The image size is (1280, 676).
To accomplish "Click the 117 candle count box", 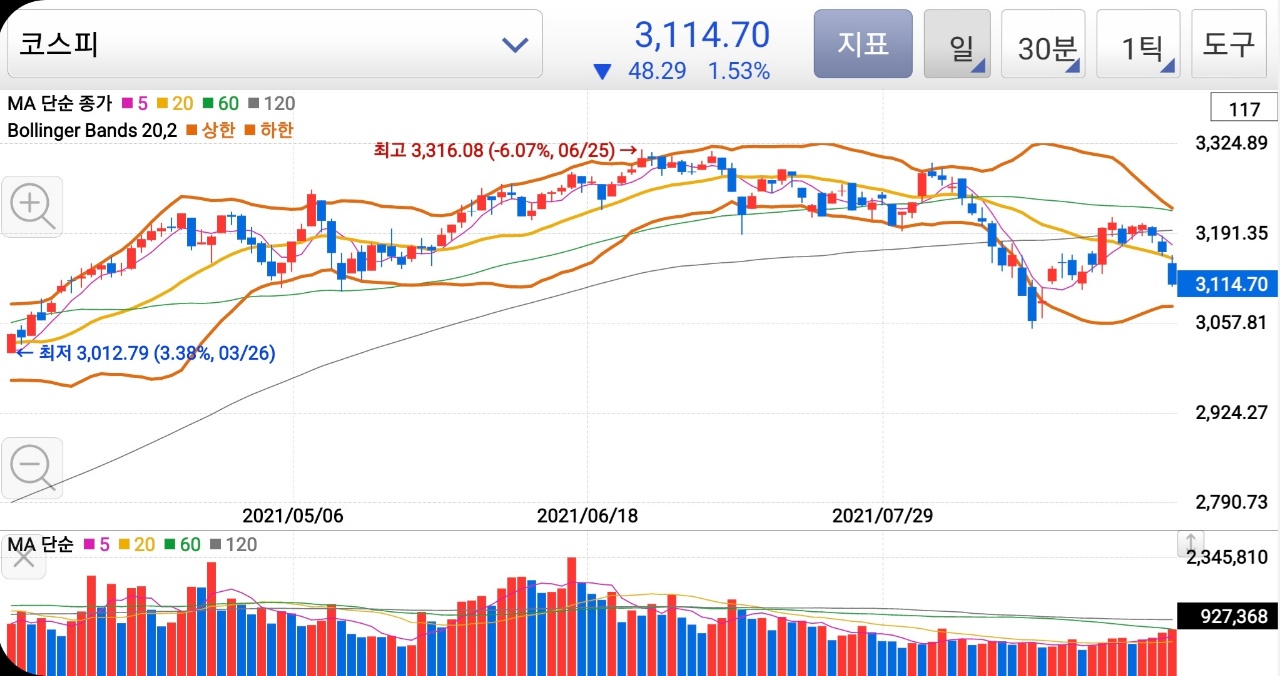I will (1244, 109).
